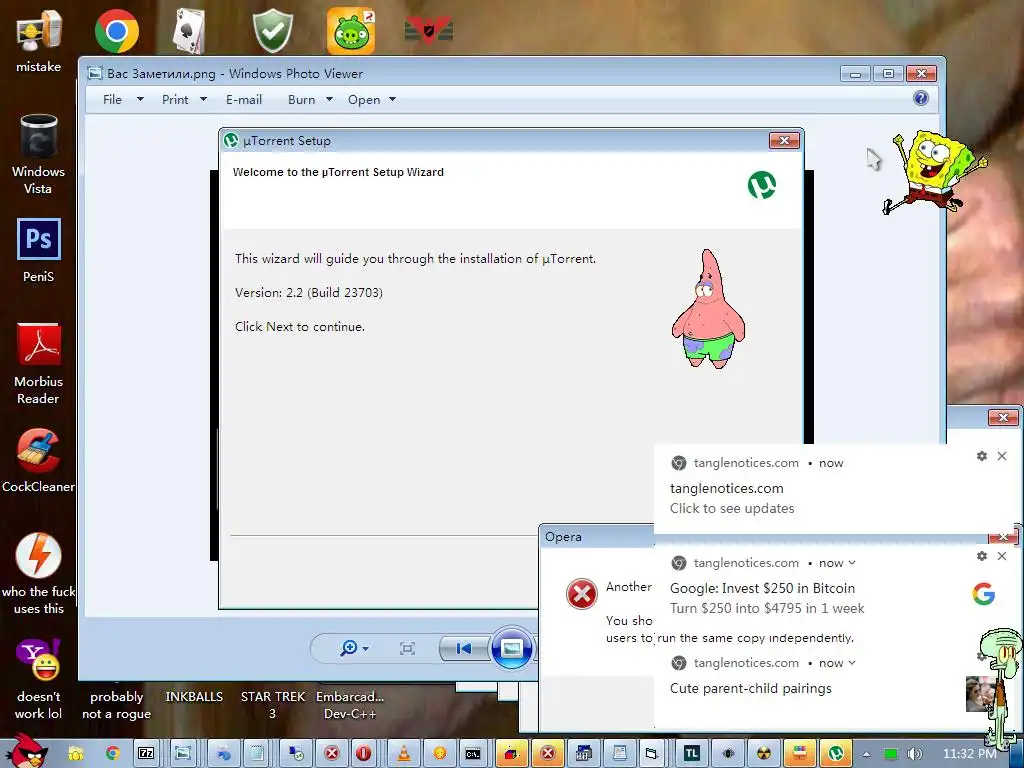The image size is (1024, 768).
Task: Go to previous photo in viewer
Action: tap(464, 648)
